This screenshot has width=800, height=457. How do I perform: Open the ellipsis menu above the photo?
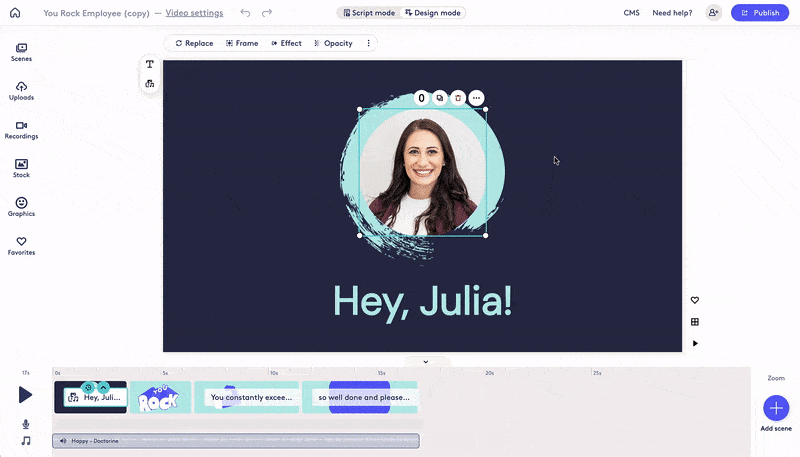[476, 98]
